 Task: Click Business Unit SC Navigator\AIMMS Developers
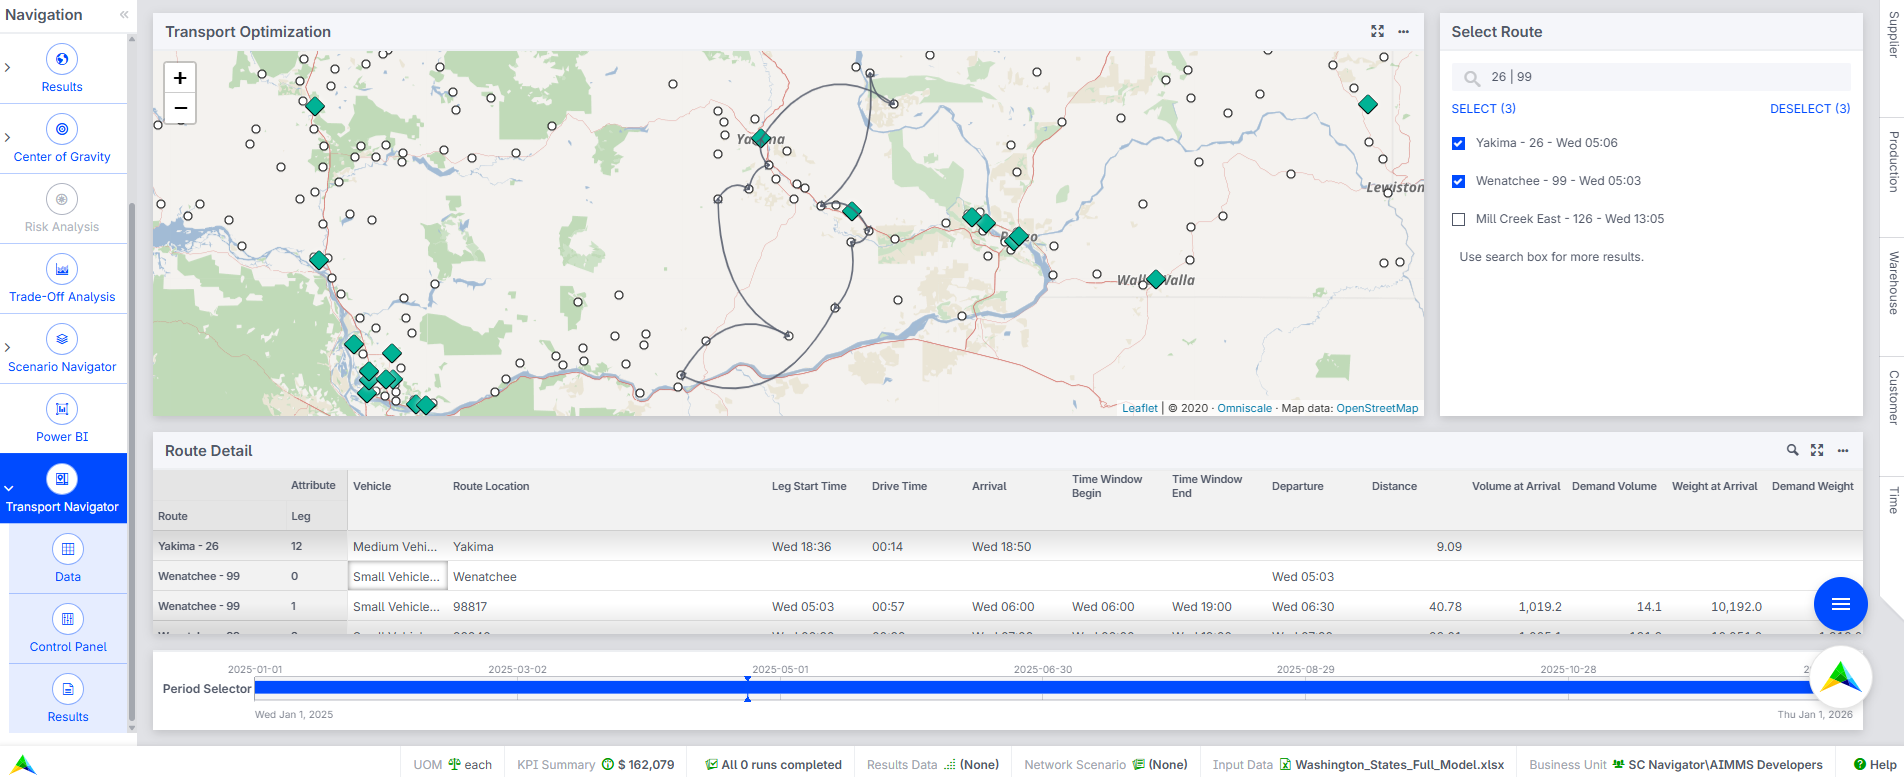point(1676,765)
